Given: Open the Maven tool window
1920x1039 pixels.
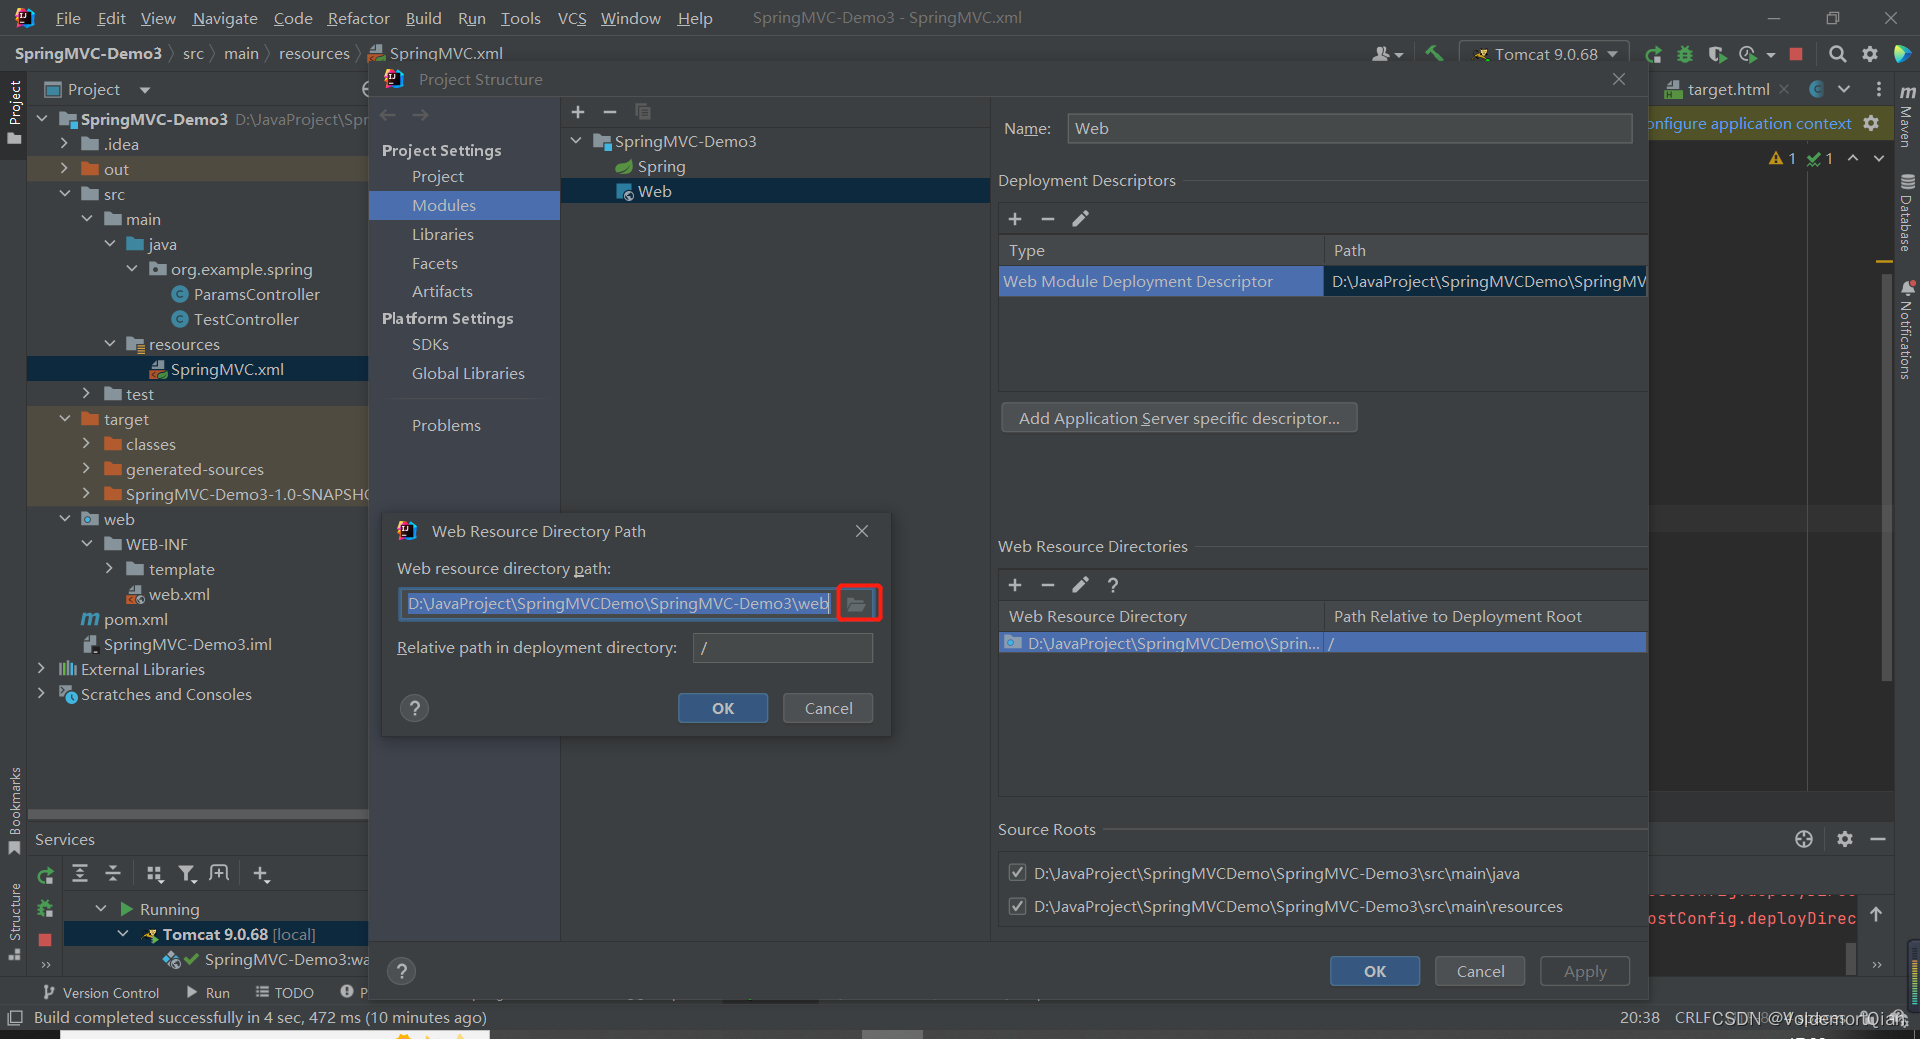Looking at the screenshot, I should point(1907,118).
